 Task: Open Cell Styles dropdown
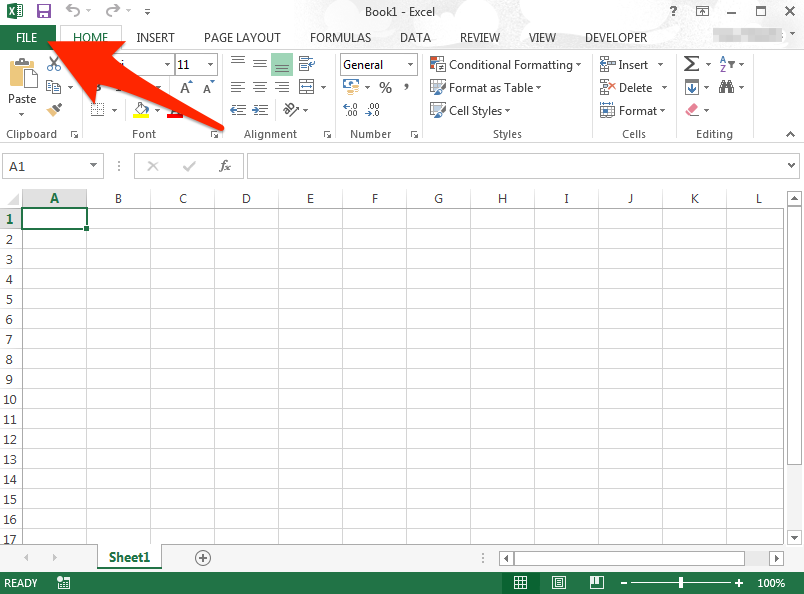(x=470, y=111)
